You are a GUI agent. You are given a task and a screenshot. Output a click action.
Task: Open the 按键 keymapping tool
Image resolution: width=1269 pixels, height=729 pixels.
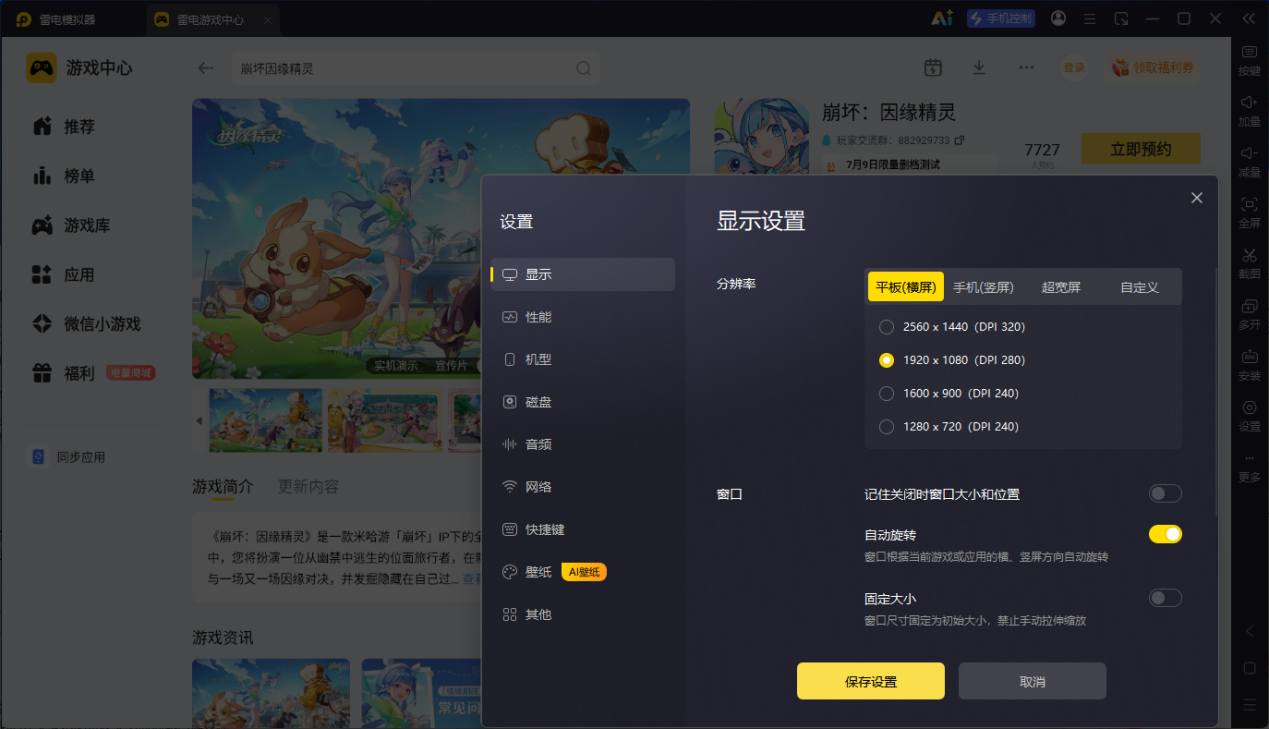(x=1249, y=60)
